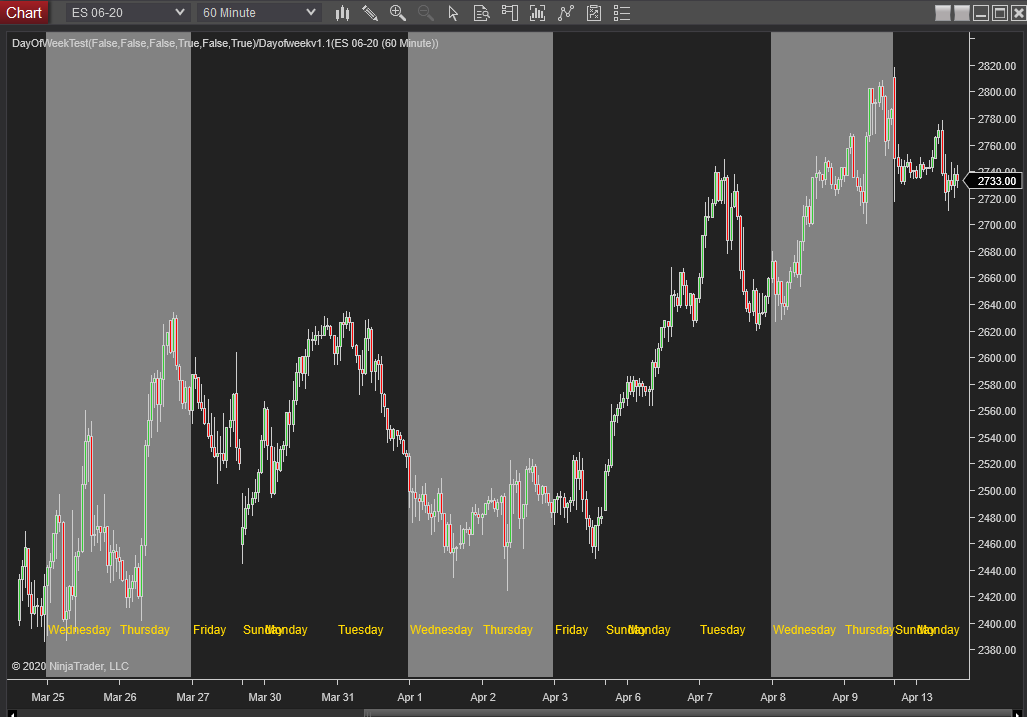
Task: Click the DayOfWeekTest indicator label text
Action: tap(225, 43)
